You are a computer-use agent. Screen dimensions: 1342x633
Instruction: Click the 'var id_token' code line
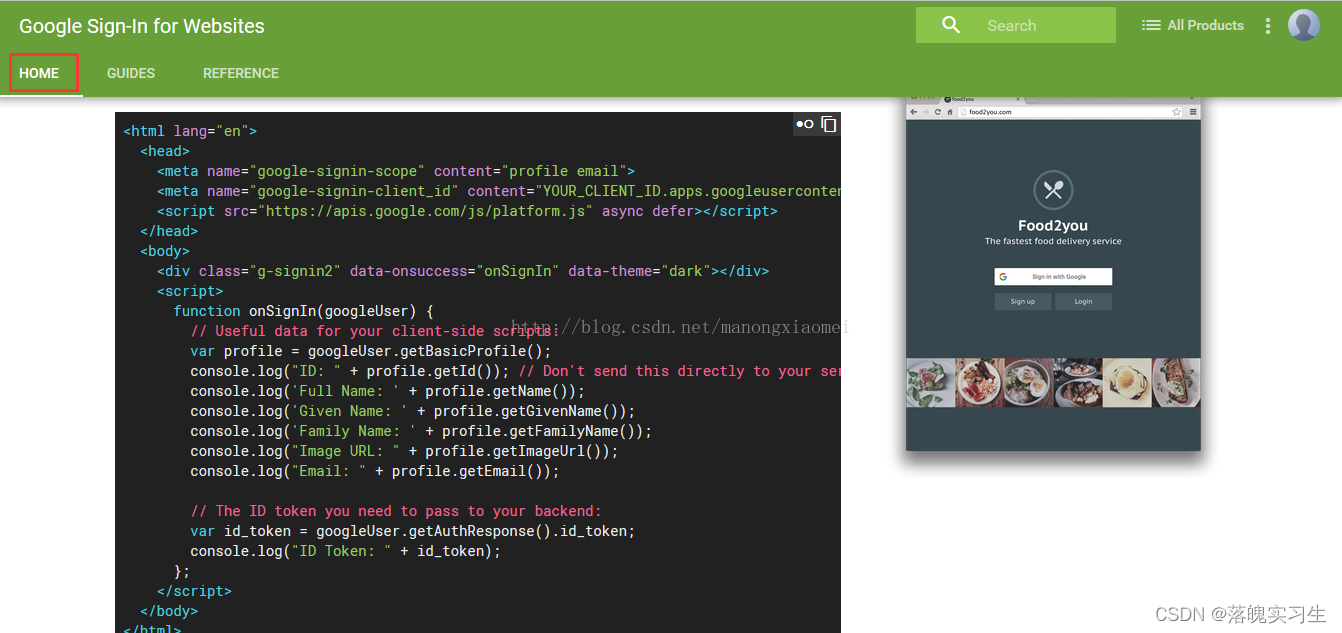coord(413,531)
